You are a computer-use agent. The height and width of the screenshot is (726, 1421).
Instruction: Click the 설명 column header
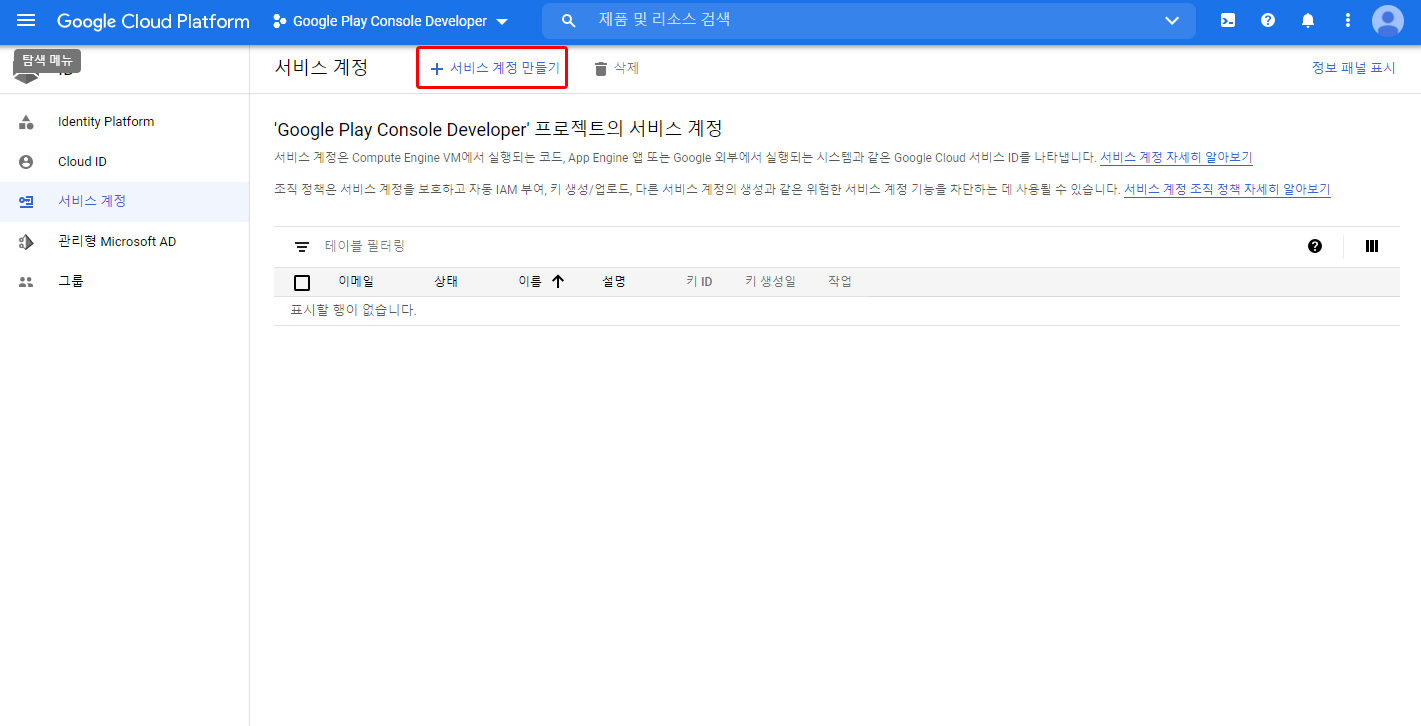(614, 282)
